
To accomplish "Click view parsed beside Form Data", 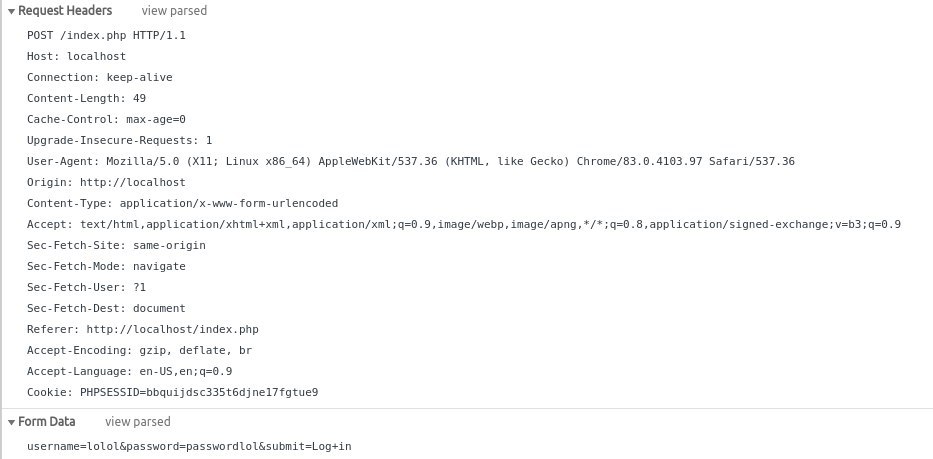I will coord(137,422).
